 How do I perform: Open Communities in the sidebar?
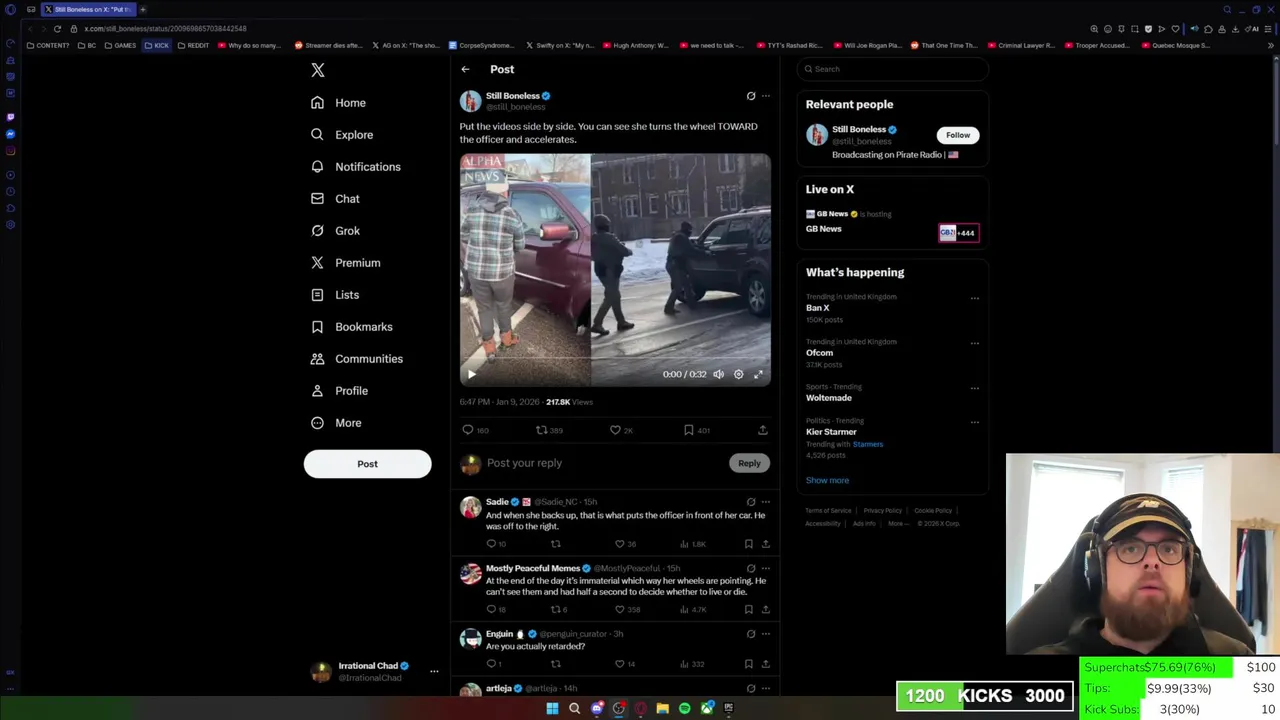(357, 359)
